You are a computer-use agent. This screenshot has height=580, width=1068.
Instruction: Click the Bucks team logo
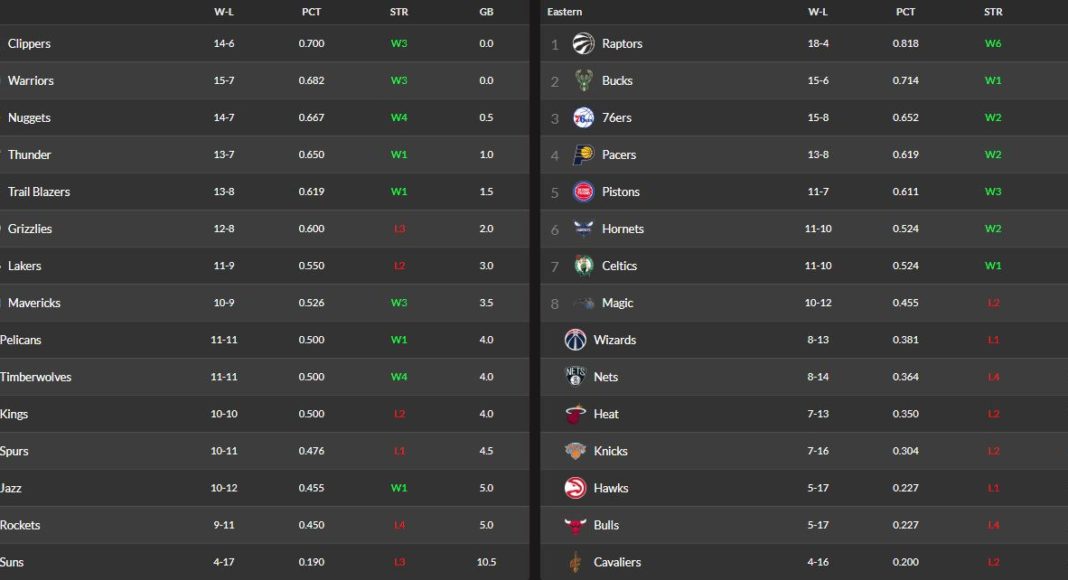[x=583, y=81]
